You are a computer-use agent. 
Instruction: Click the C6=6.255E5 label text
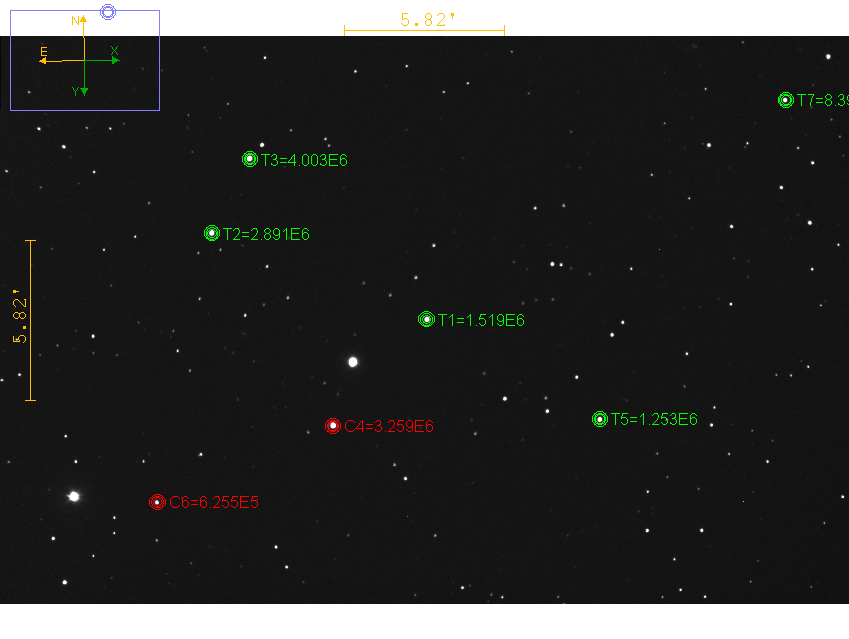pos(214,503)
